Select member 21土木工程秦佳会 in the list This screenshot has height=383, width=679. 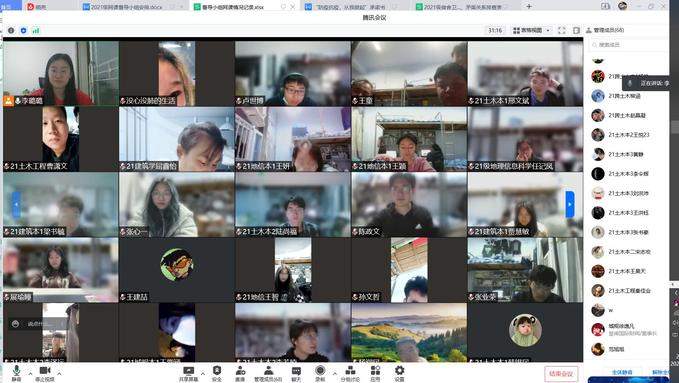pos(628,291)
